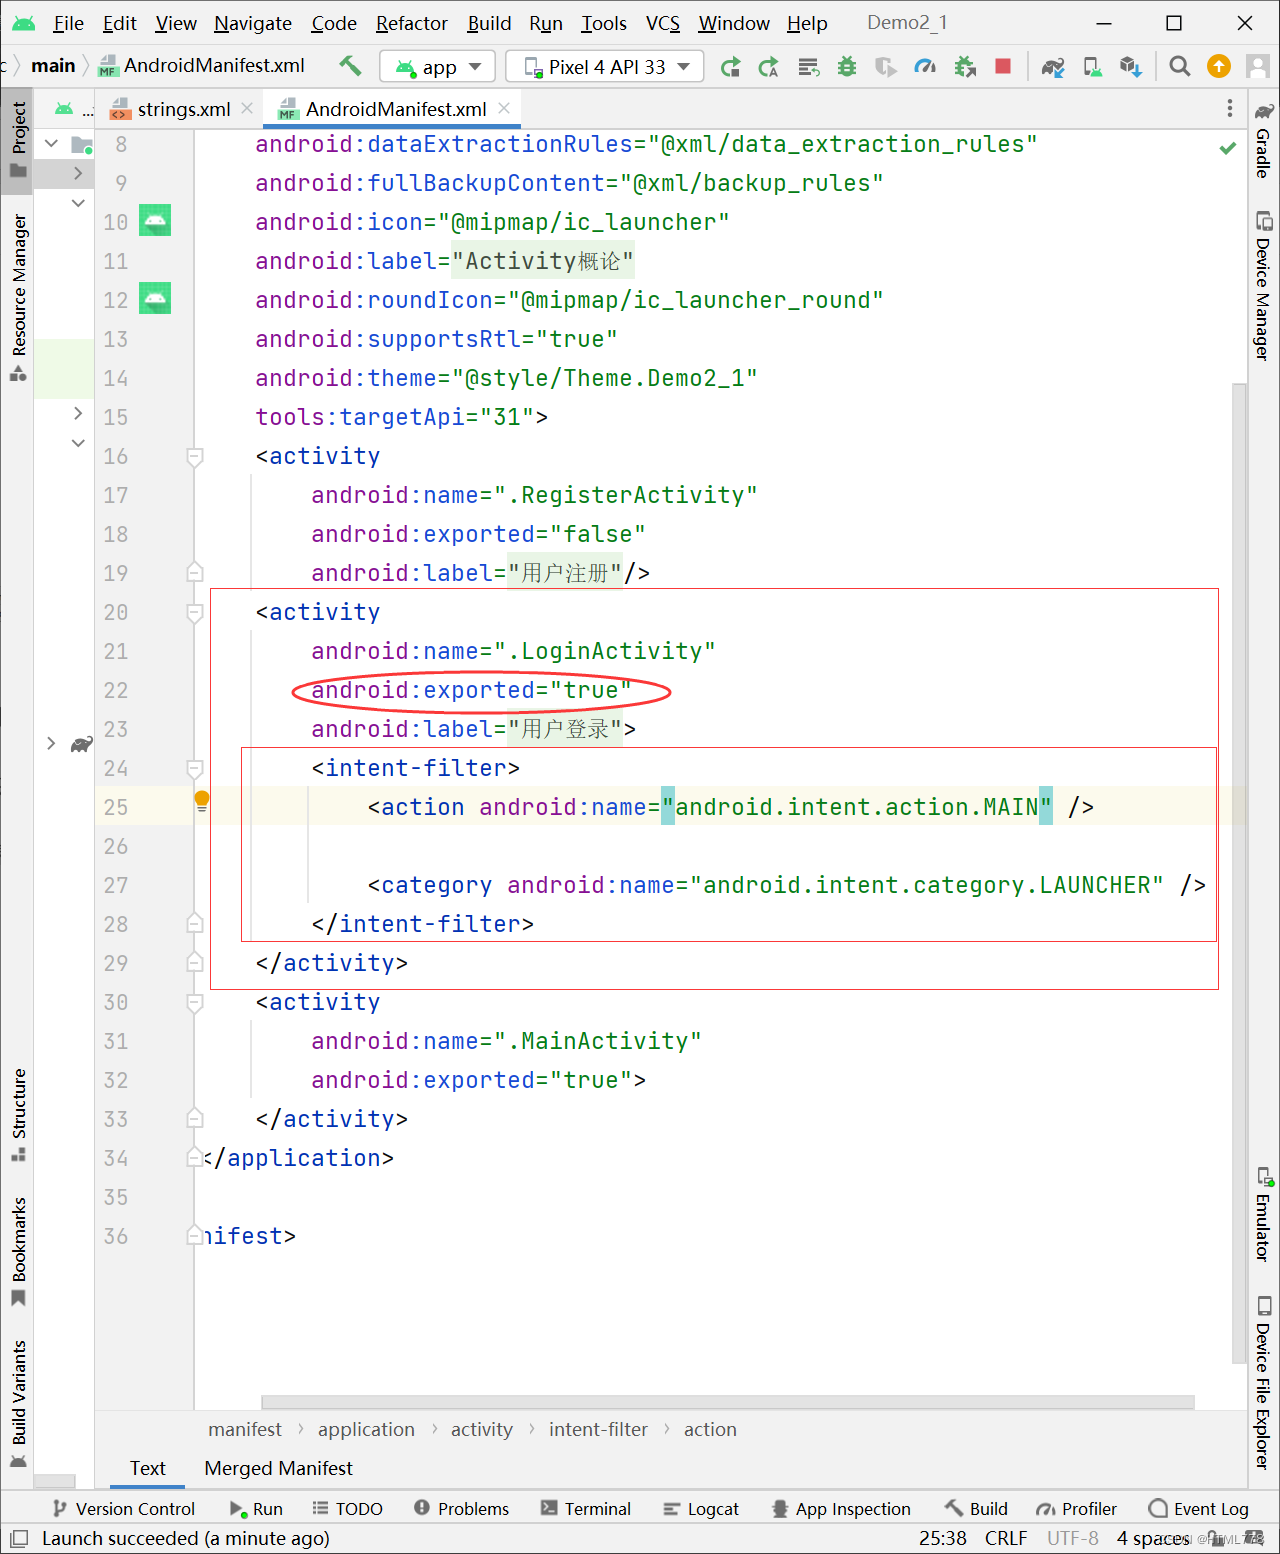Open the Bookmarks tool window
Image resolution: width=1280 pixels, height=1554 pixels.
click(x=18, y=1252)
